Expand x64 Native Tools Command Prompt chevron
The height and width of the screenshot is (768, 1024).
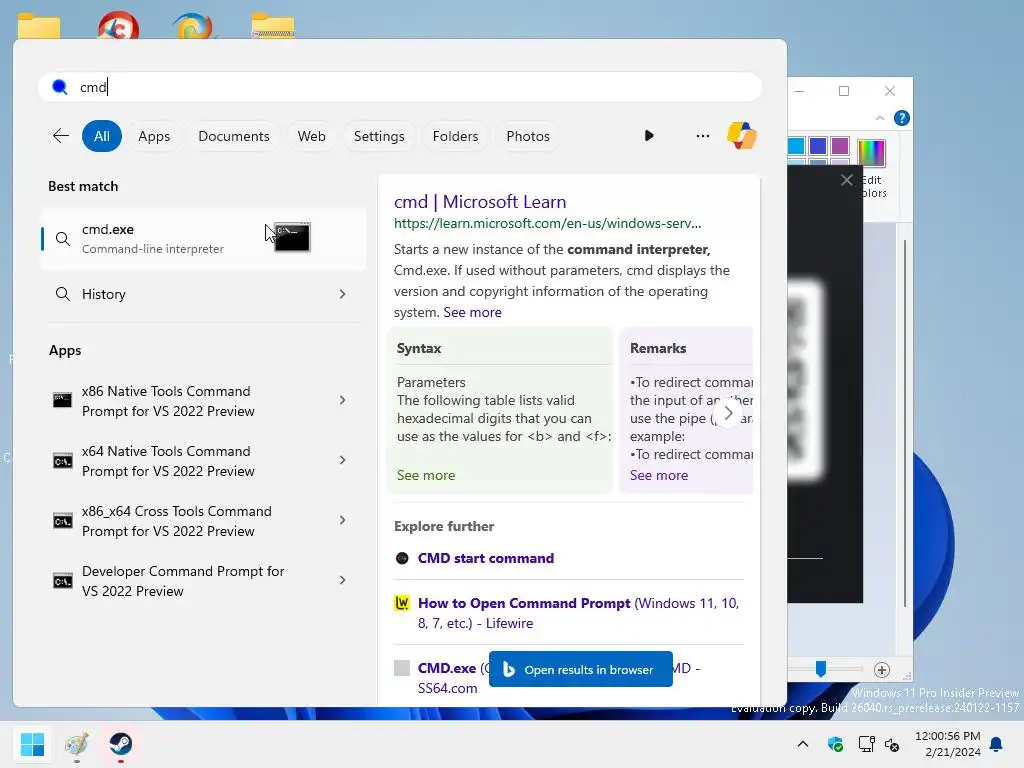342,460
